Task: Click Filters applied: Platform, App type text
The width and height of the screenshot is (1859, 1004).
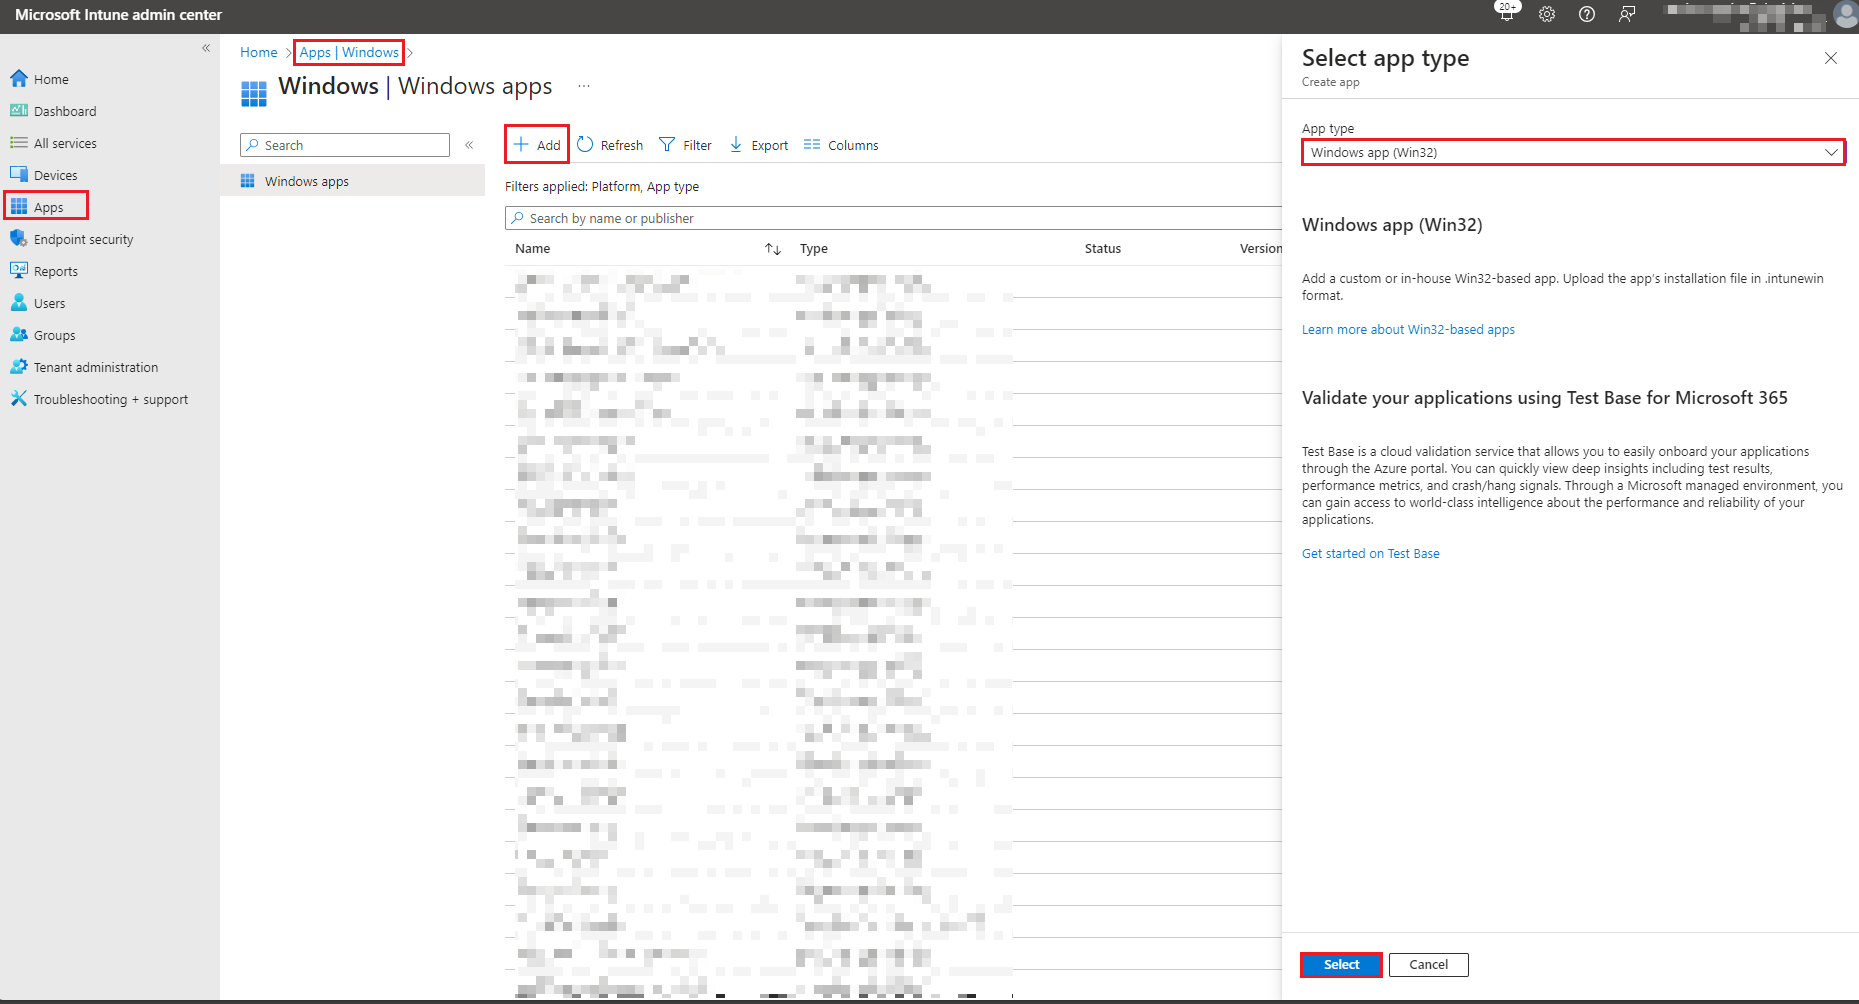Action: tap(602, 187)
